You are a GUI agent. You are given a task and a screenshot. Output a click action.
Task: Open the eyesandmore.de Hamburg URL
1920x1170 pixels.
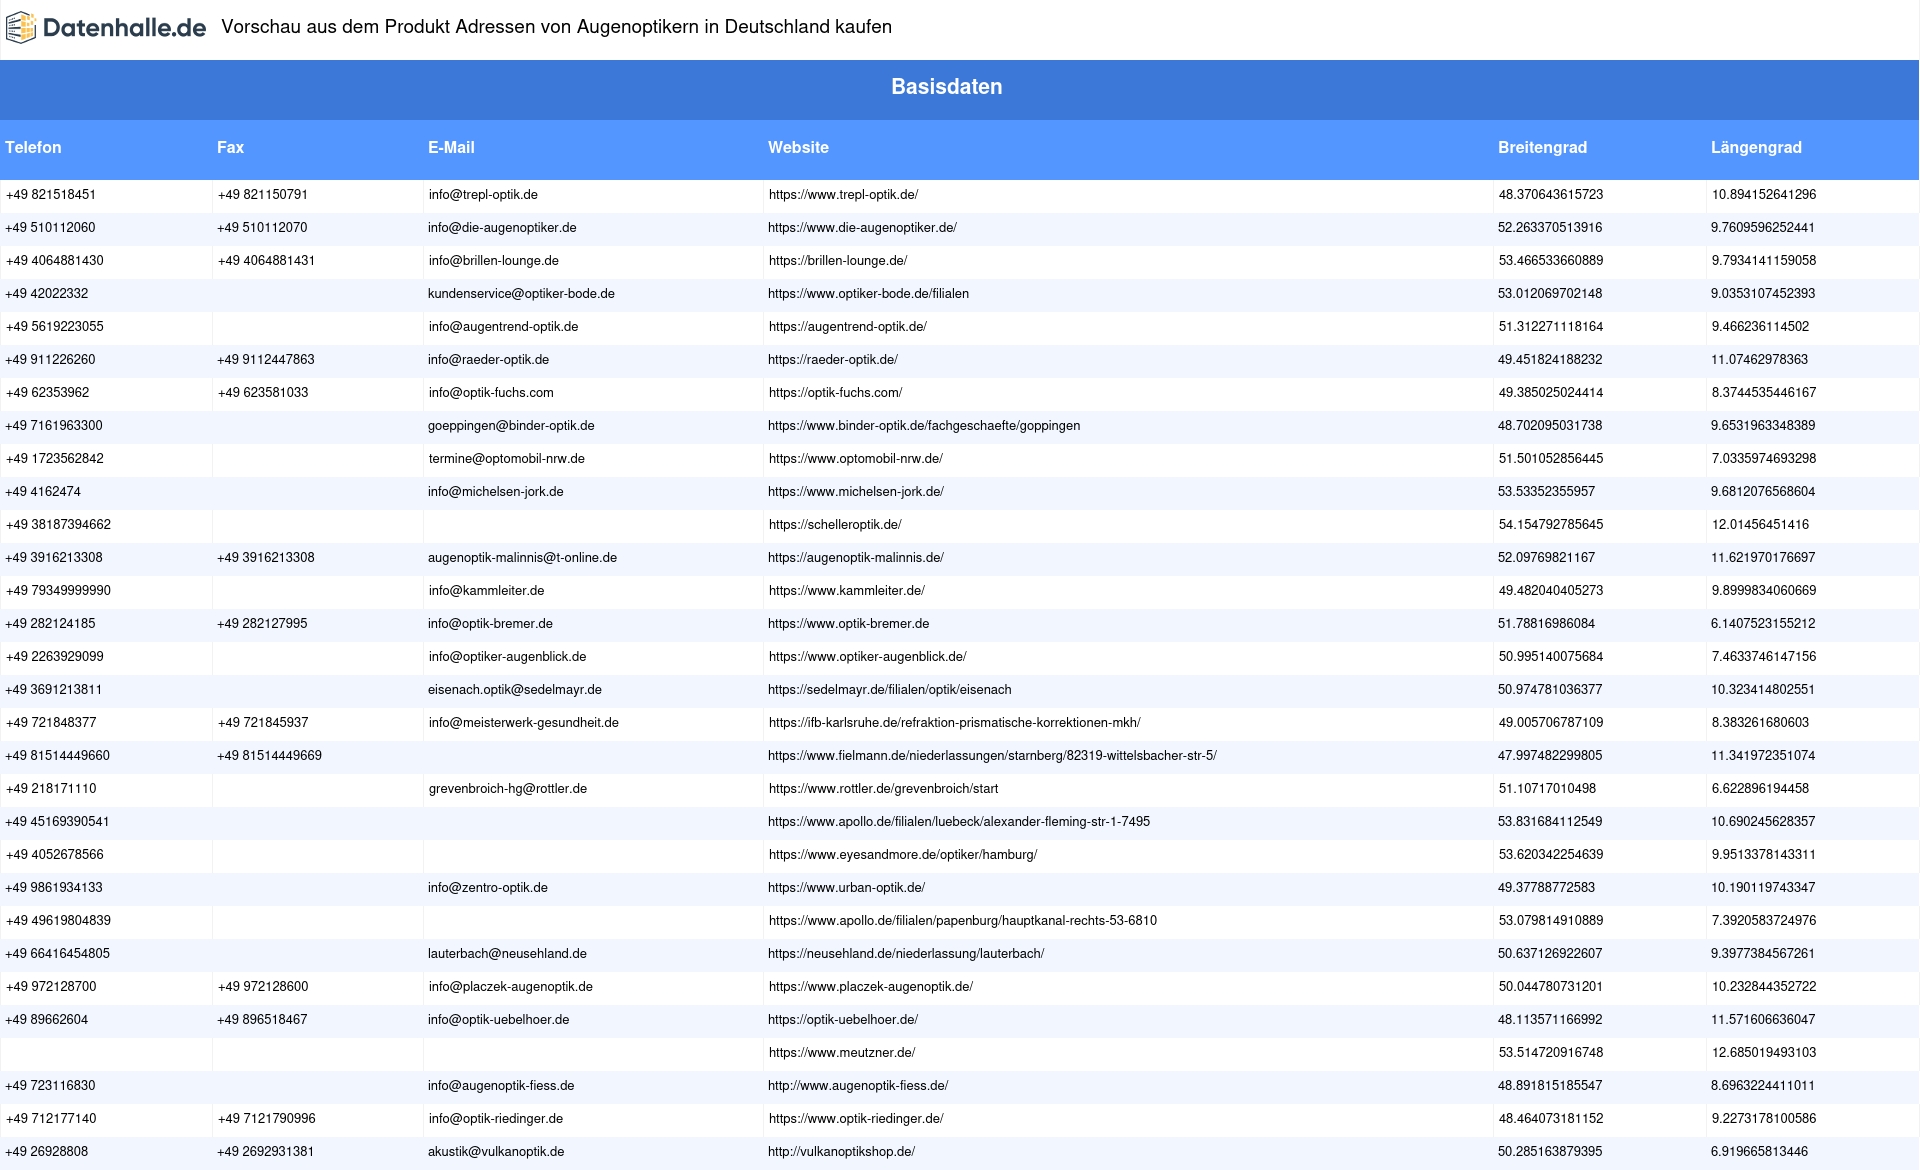(903, 855)
